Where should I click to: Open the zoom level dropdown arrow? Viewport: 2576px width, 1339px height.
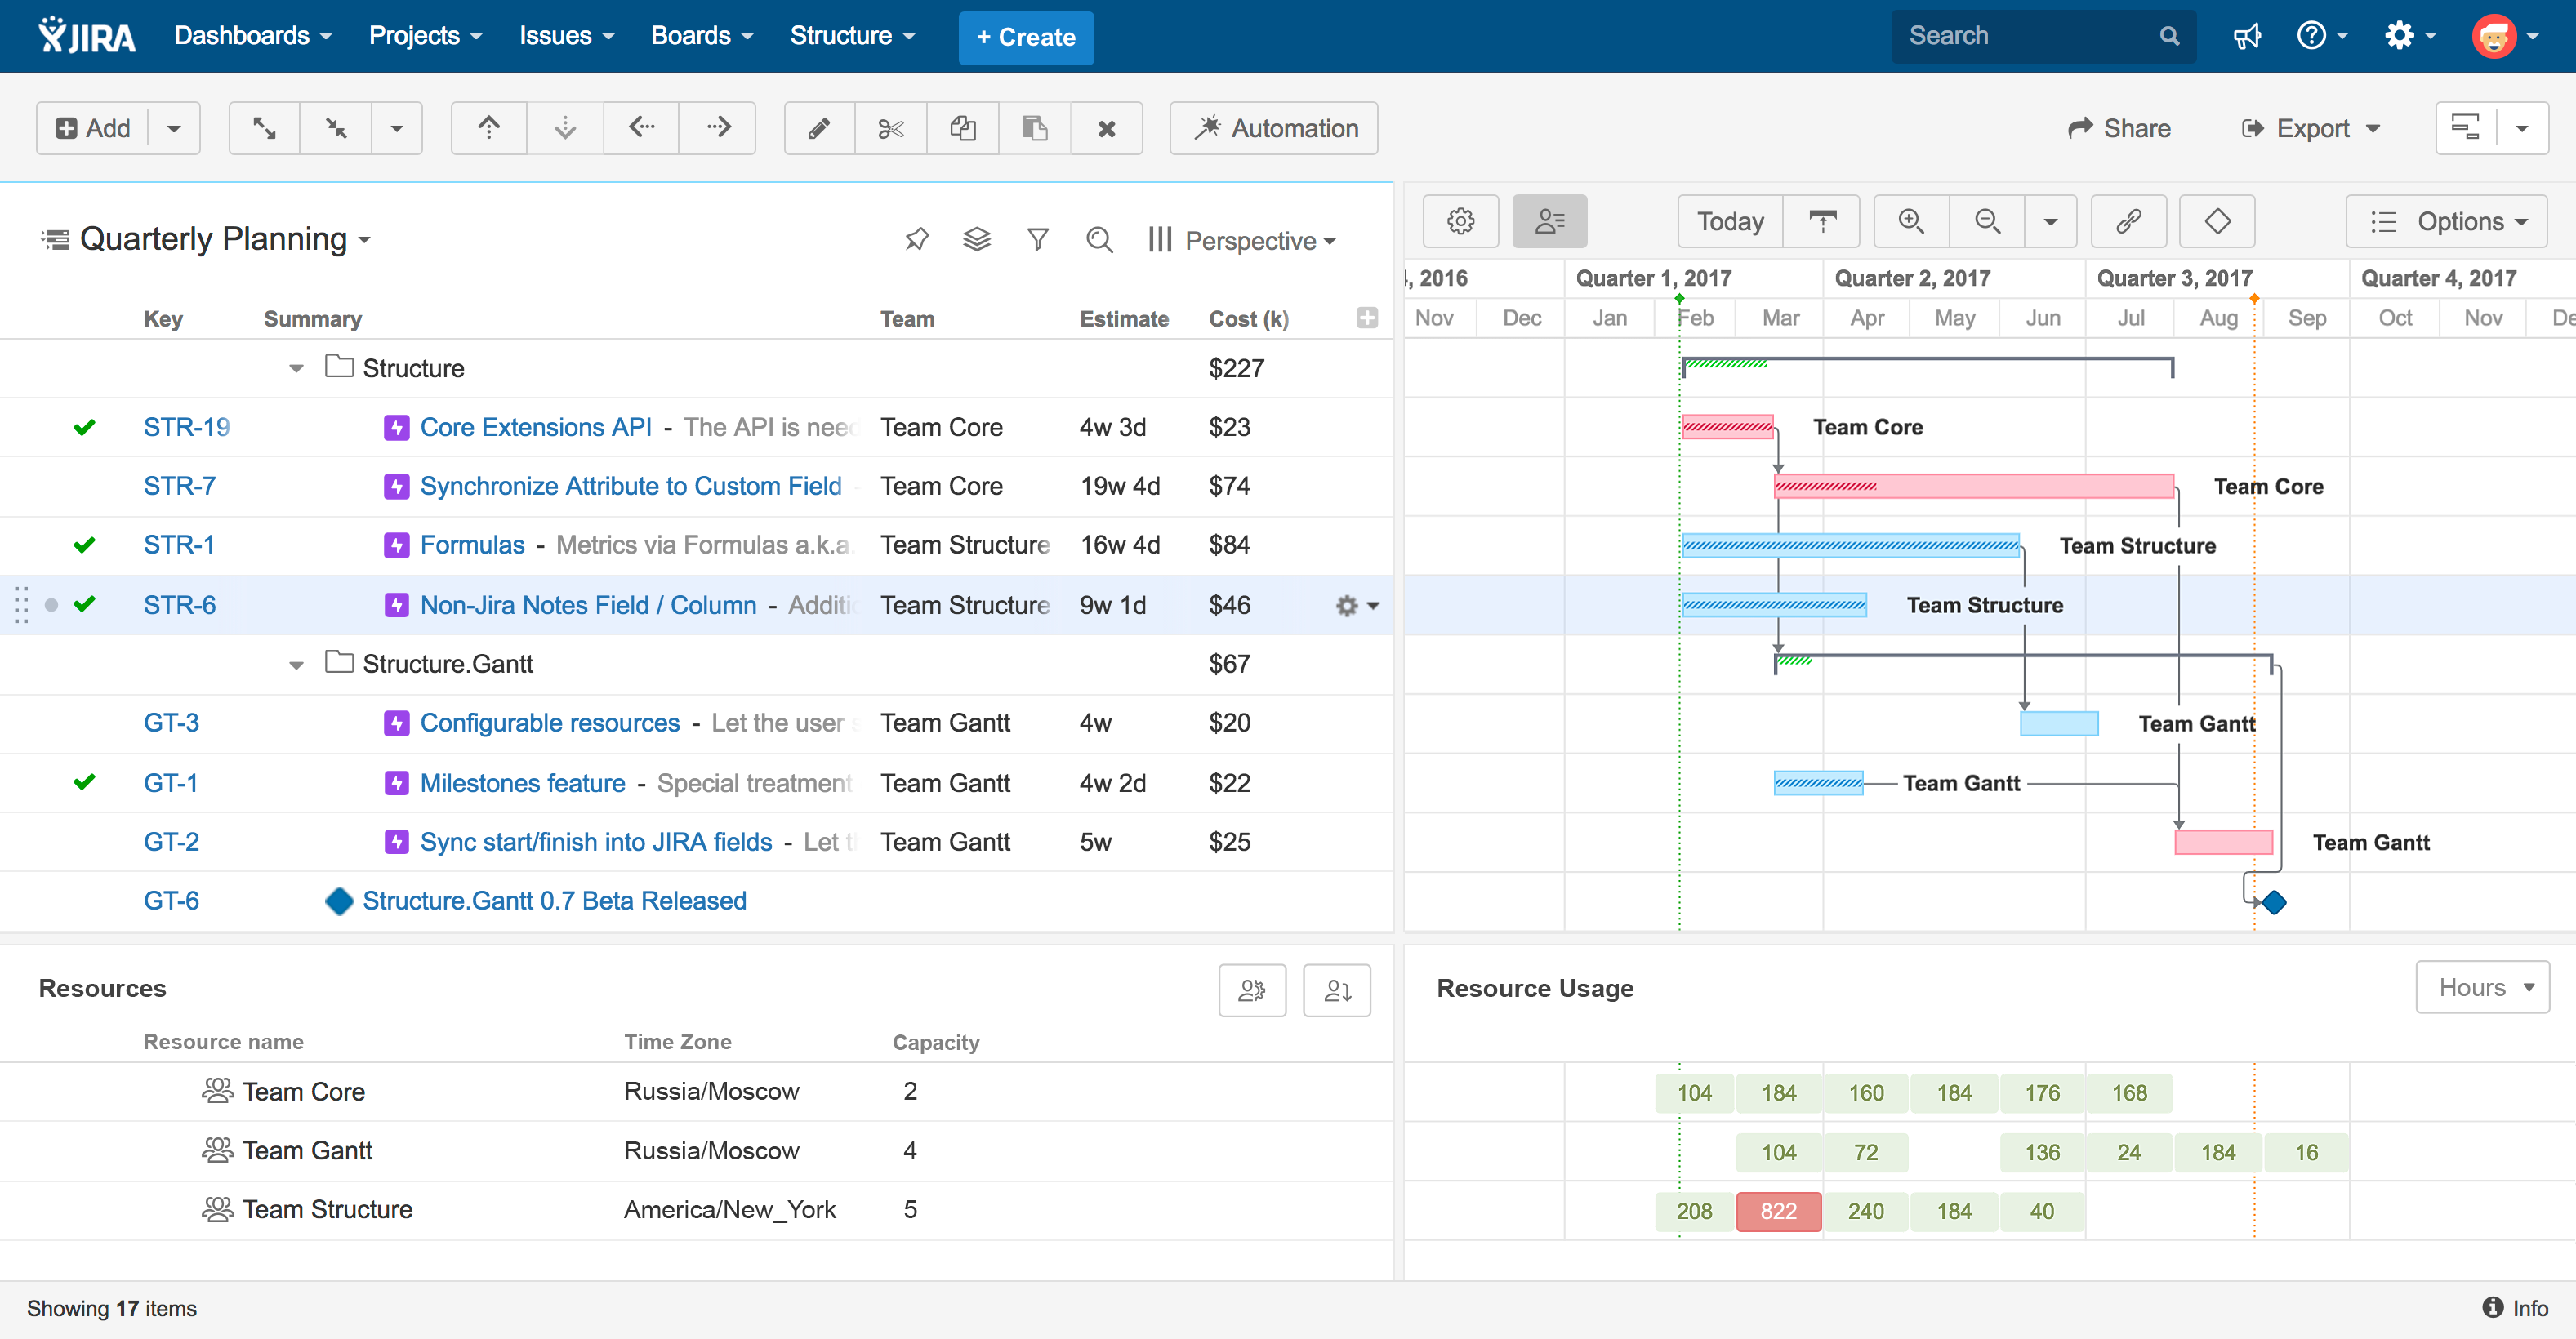pyautogui.click(x=2051, y=221)
